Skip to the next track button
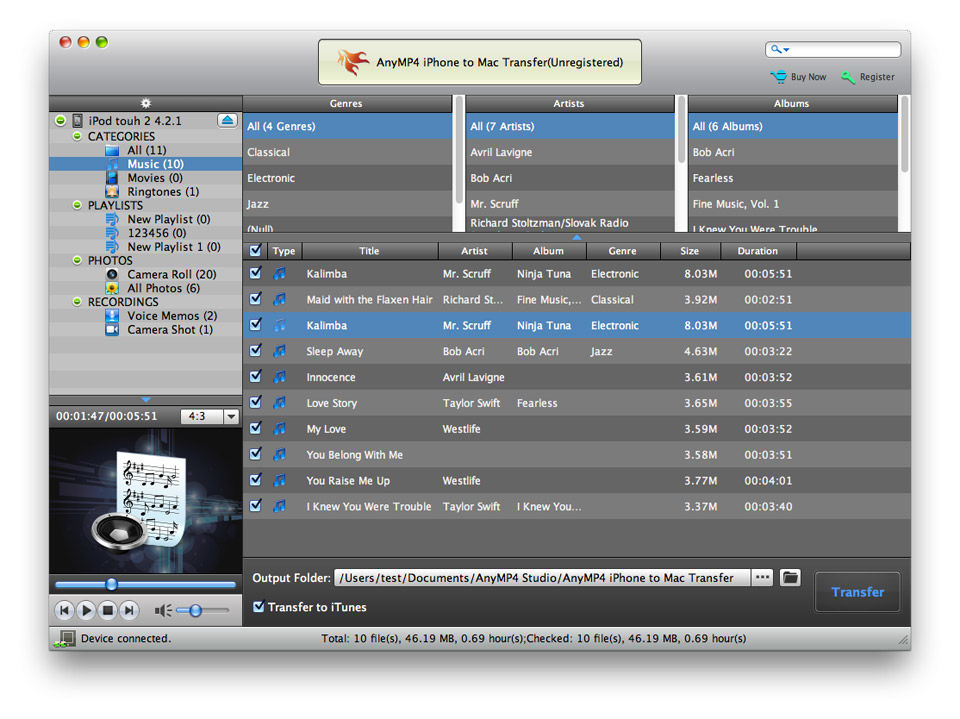The height and width of the screenshot is (719, 960). [x=129, y=610]
